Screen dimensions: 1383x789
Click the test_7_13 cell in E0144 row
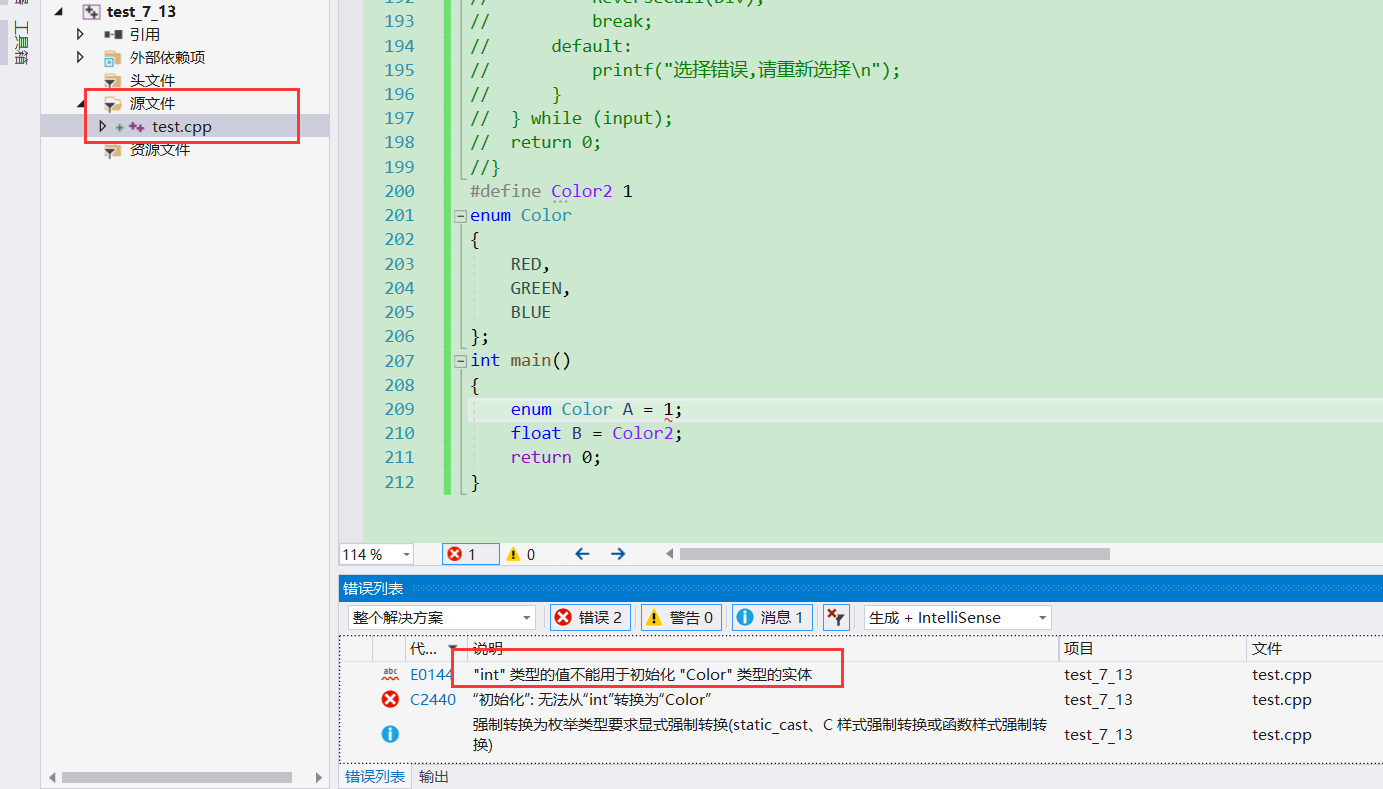tap(1098, 675)
